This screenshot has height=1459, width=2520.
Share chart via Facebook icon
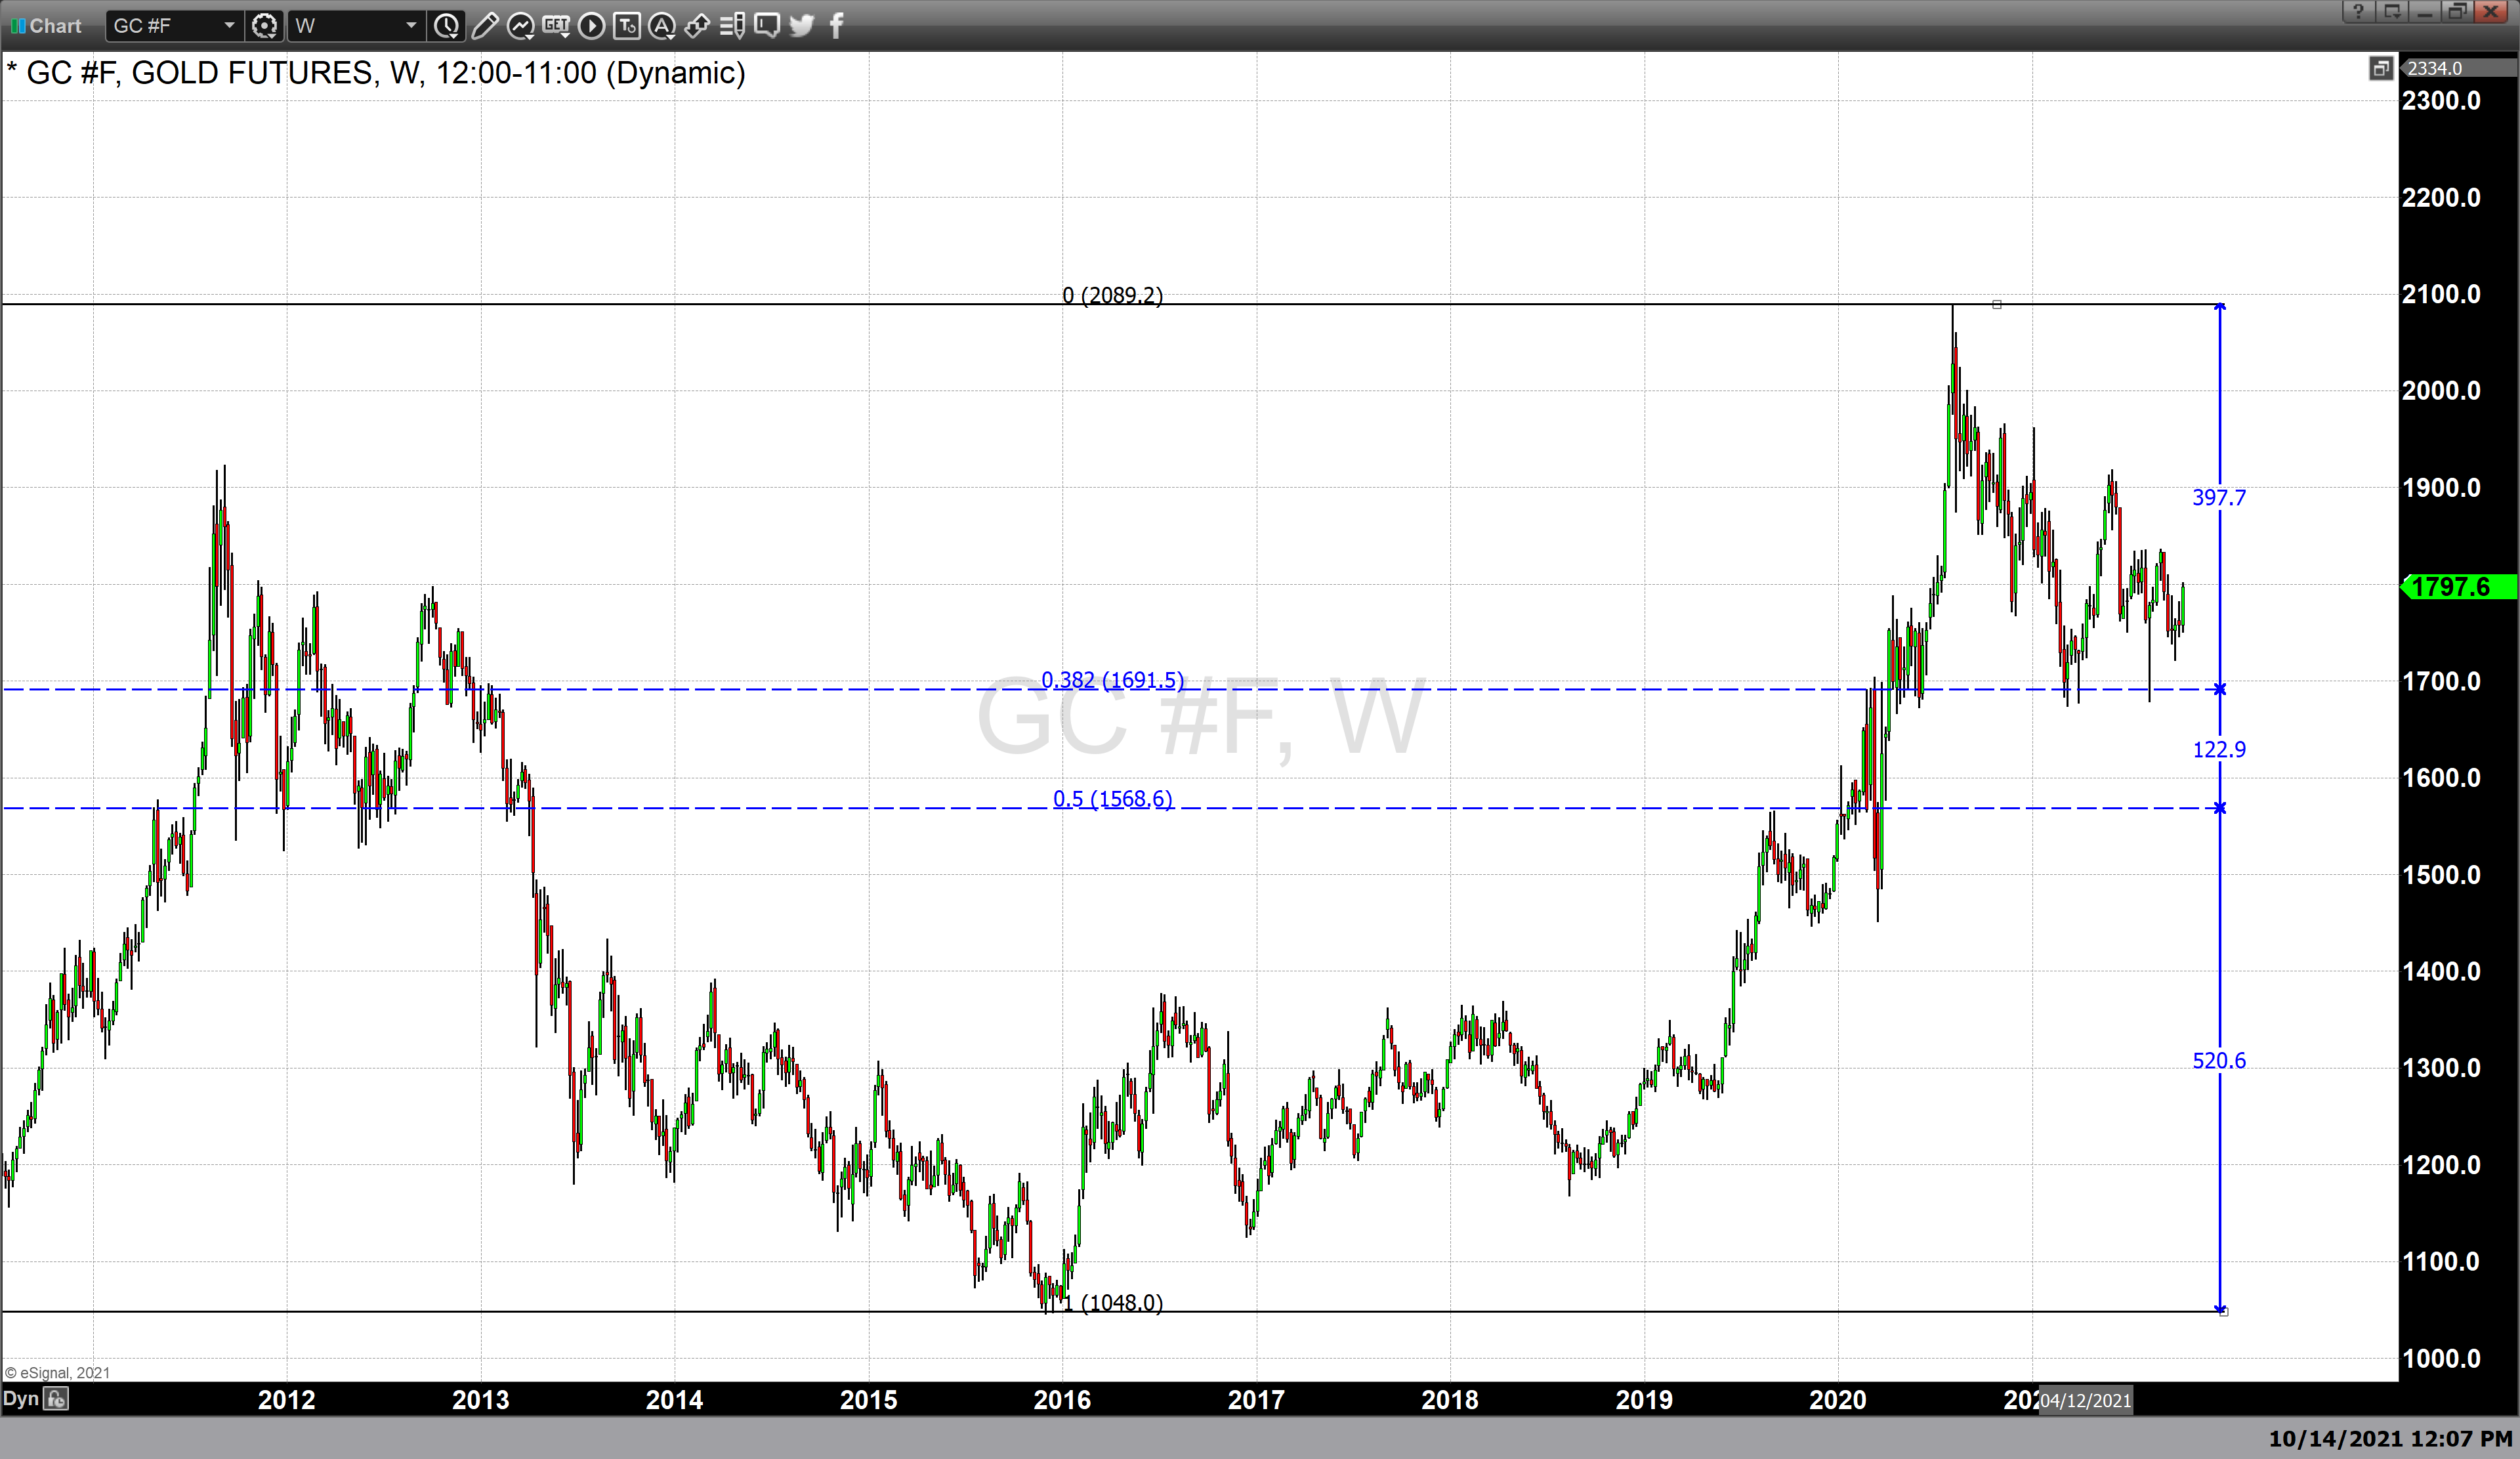tap(837, 26)
